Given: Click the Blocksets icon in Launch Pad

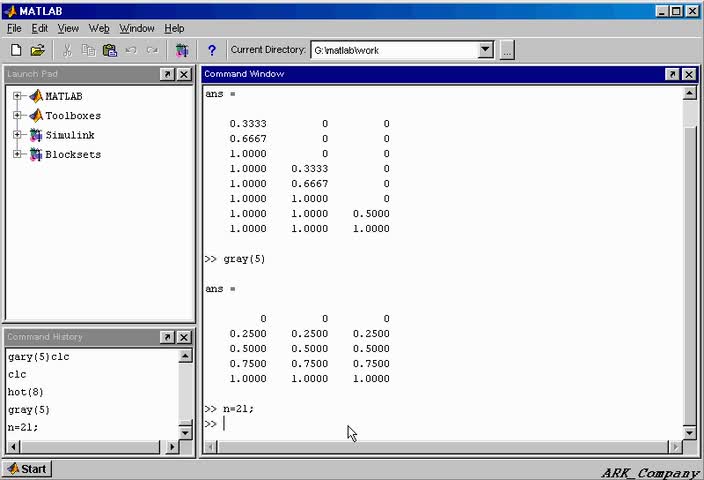Looking at the screenshot, I should (36, 154).
